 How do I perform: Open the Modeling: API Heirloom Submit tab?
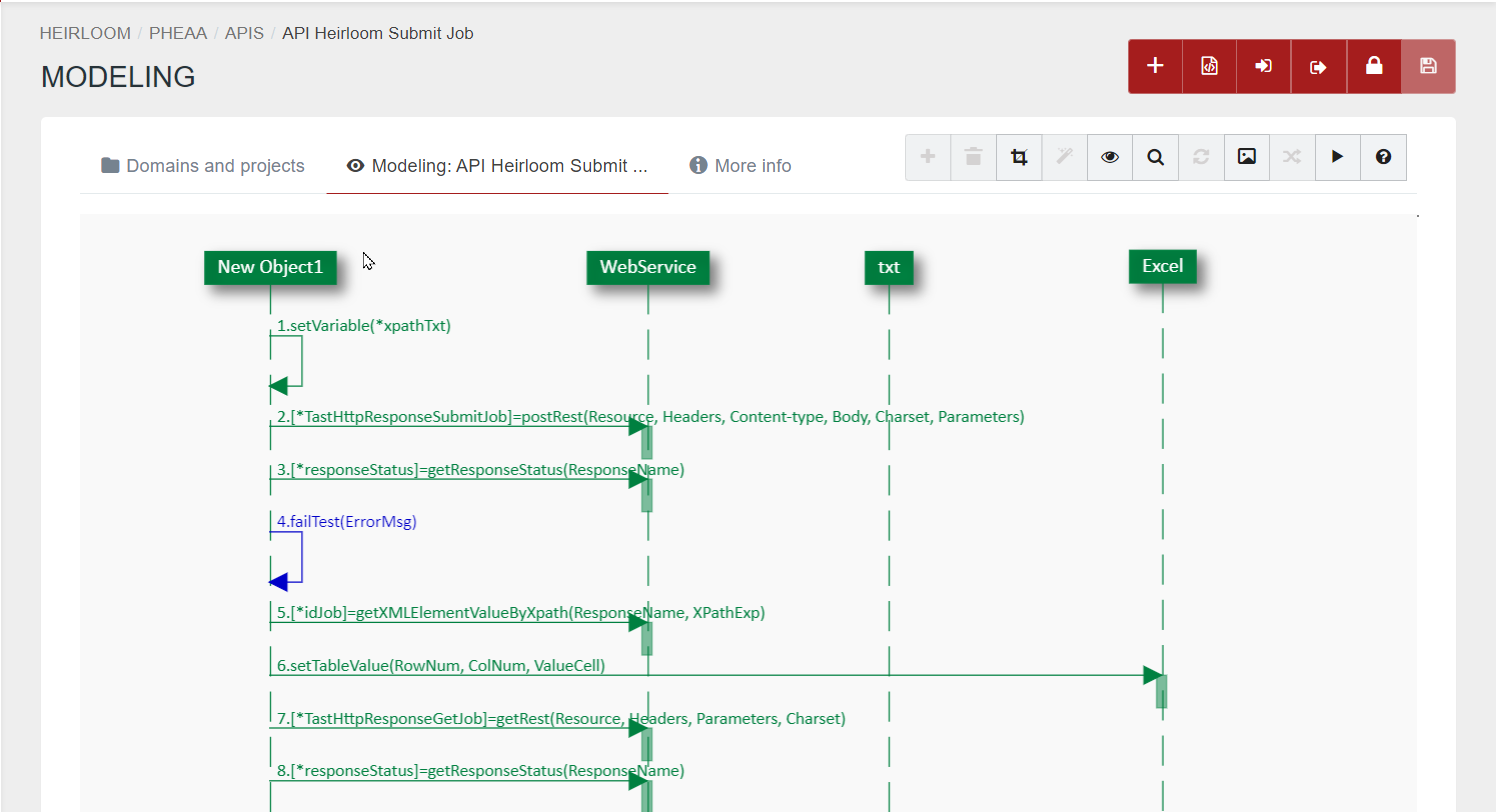coord(497,165)
